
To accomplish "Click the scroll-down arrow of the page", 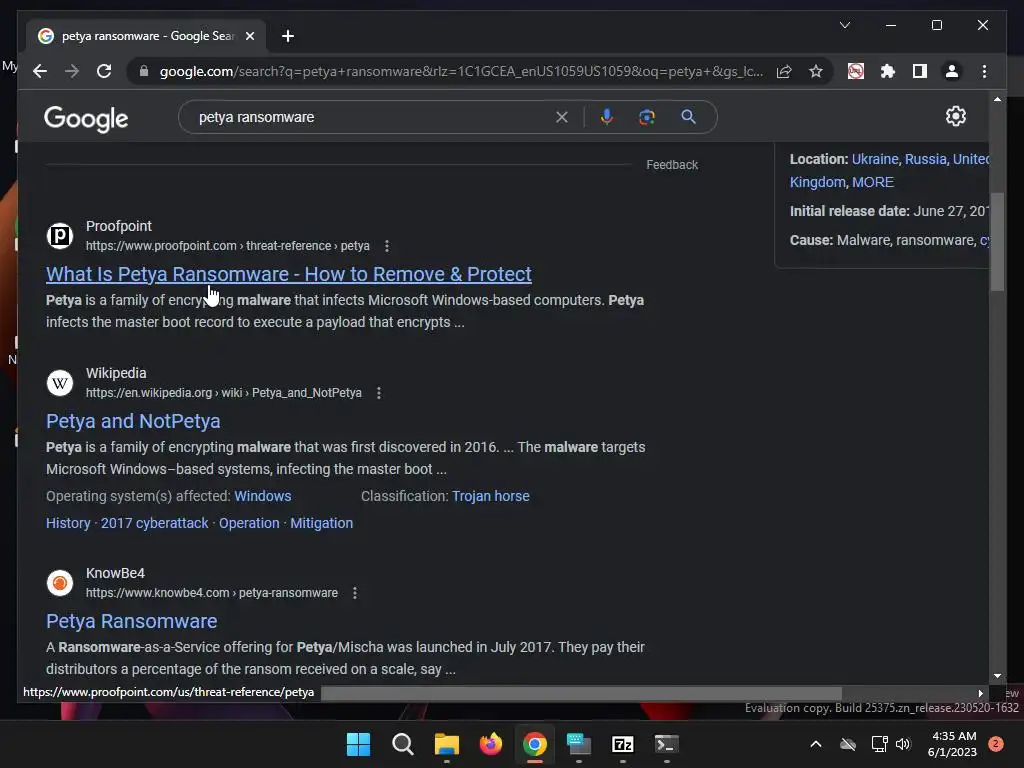I will [997, 676].
